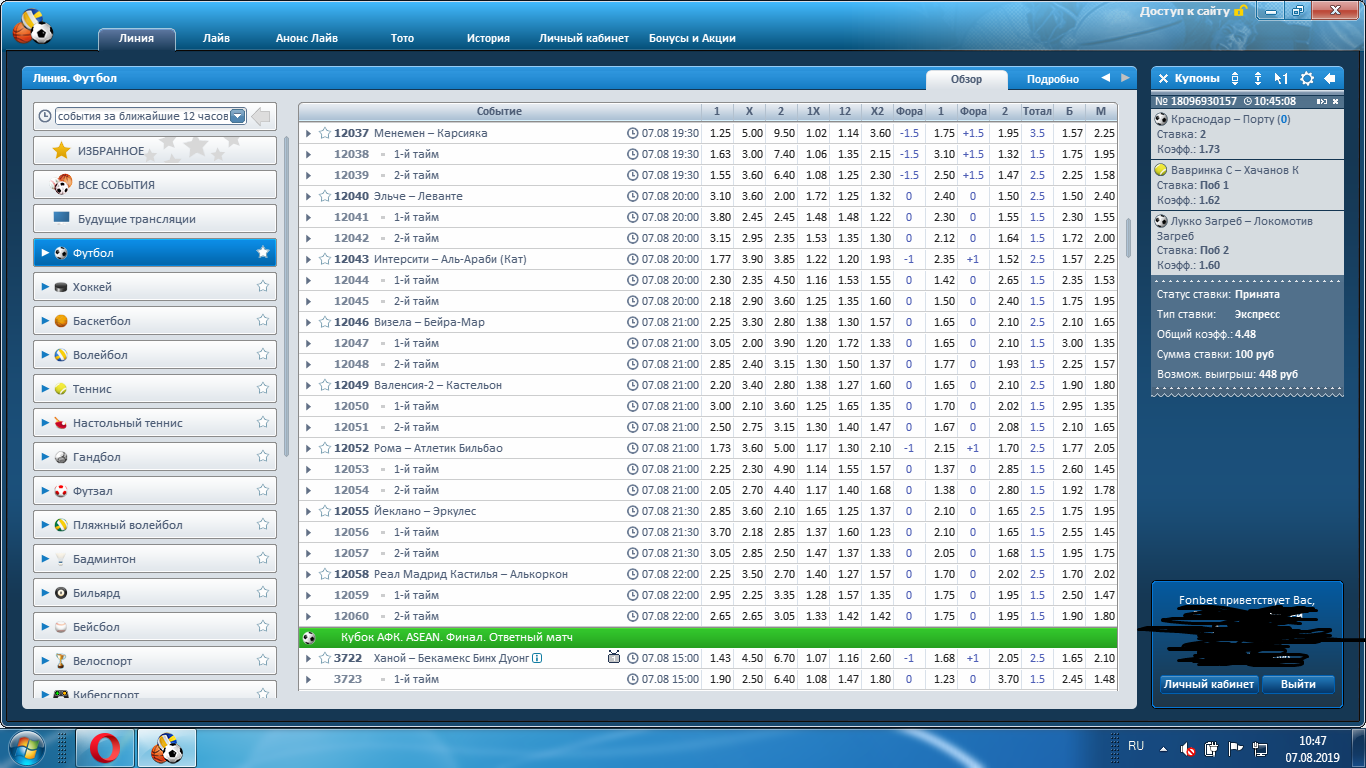Click the info icon next to Бекамекс Бинь Дуонг
This screenshot has width=1366, height=768.
[537, 659]
